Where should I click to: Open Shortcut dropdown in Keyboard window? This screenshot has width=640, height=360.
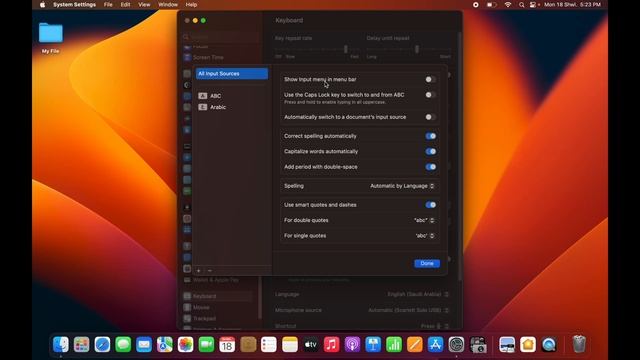click(435, 326)
